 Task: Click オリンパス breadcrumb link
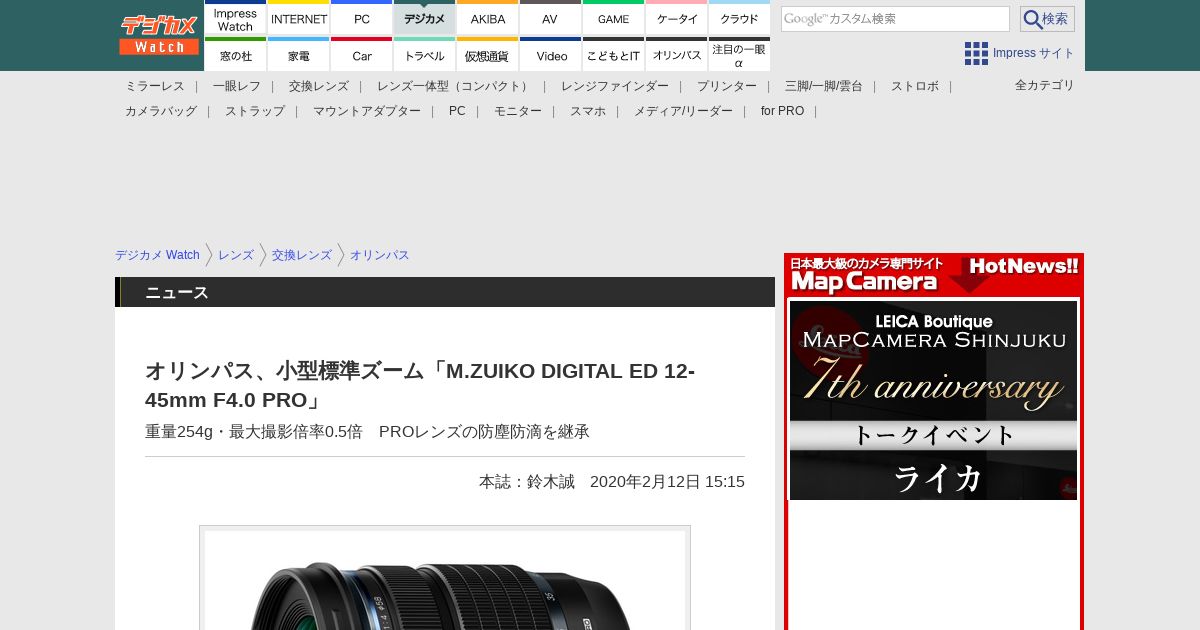point(380,255)
